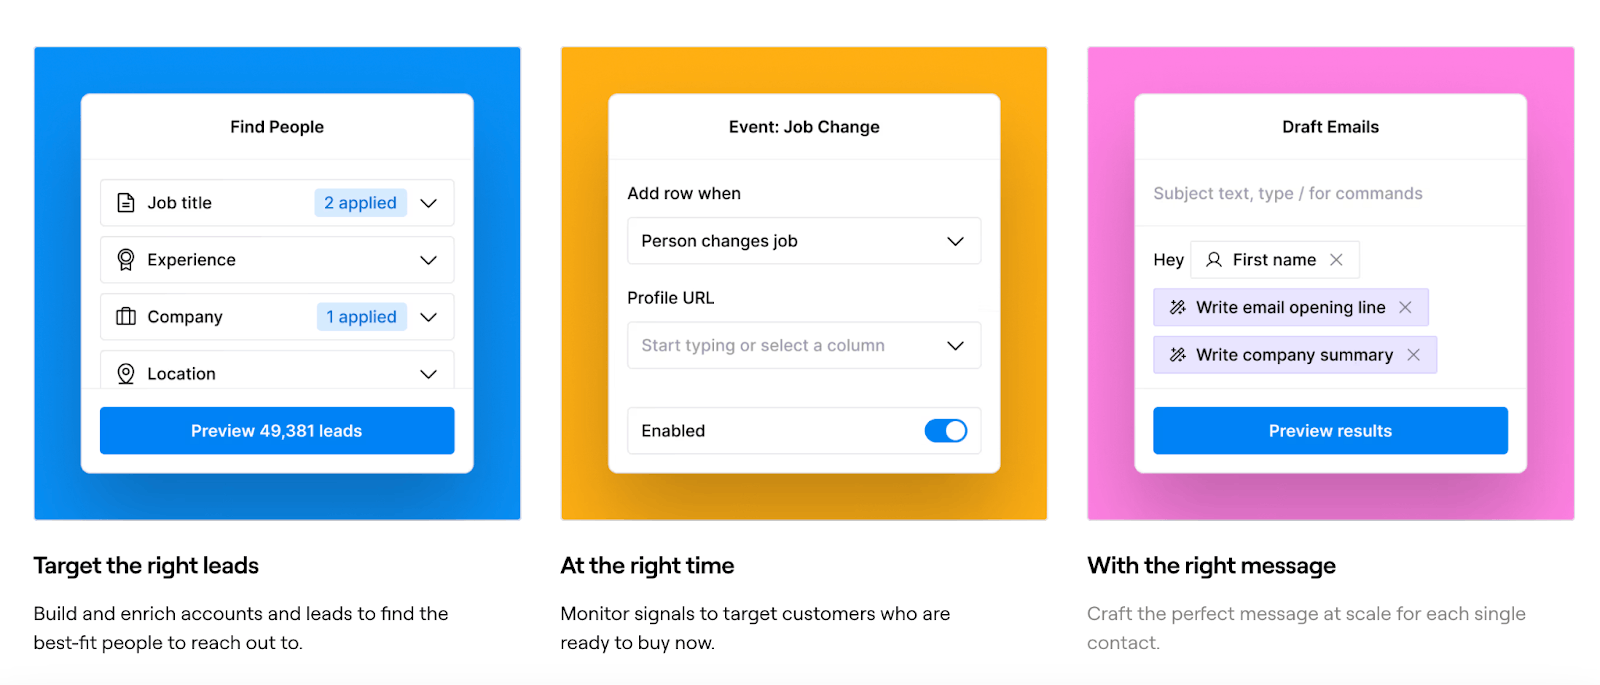Viewport: 1600px width, 685px height.
Task: Expand the Experience filter
Action: coord(429,260)
